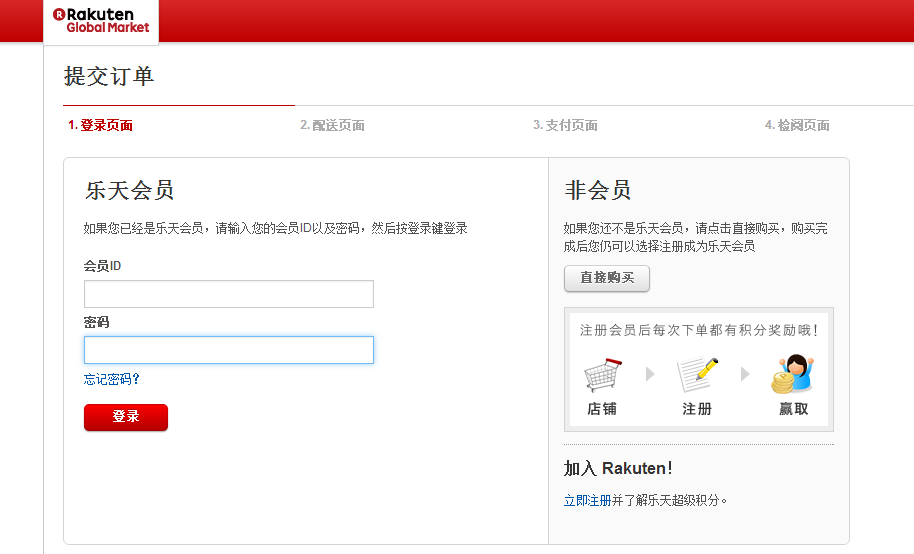Click the 加入 Rakuten! heading
Viewport: 914px width, 554px height.
(x=618, y=468)
